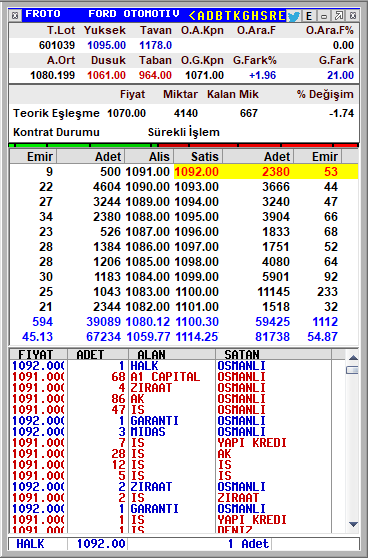368x558 pixels.
Task: Click the blue percentage 45.13
Action: click(x=37, y=337)
